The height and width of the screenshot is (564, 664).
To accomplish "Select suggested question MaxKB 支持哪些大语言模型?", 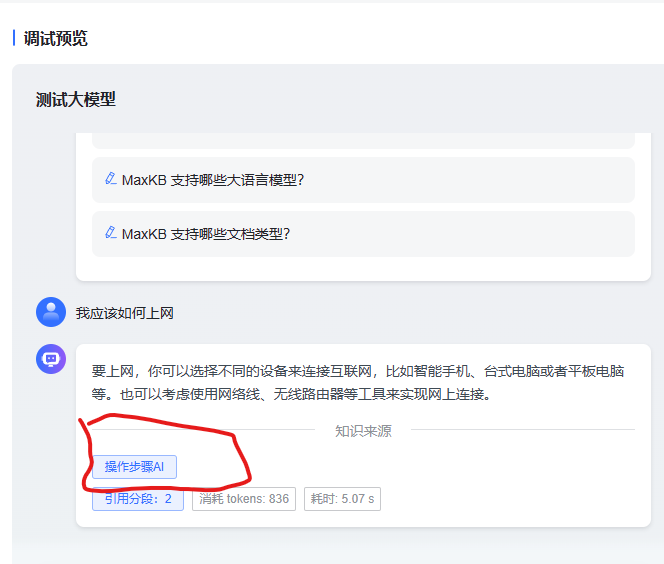I will [363, 180].
